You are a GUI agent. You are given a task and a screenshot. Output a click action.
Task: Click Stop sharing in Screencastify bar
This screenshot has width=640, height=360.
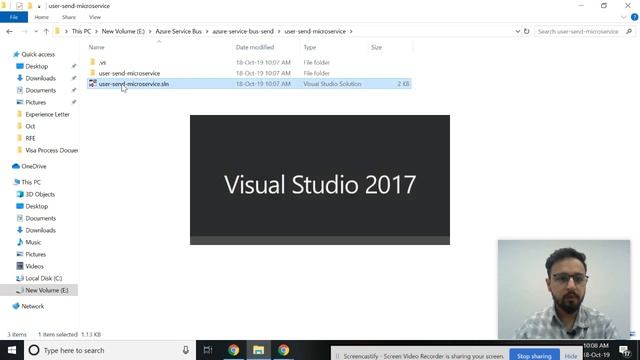534,356
